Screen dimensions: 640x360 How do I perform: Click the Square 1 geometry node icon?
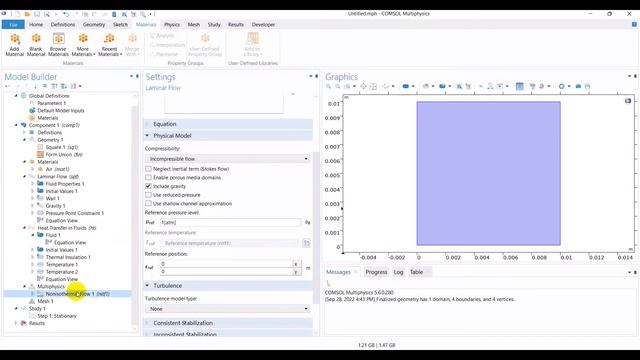click(40, 147)
